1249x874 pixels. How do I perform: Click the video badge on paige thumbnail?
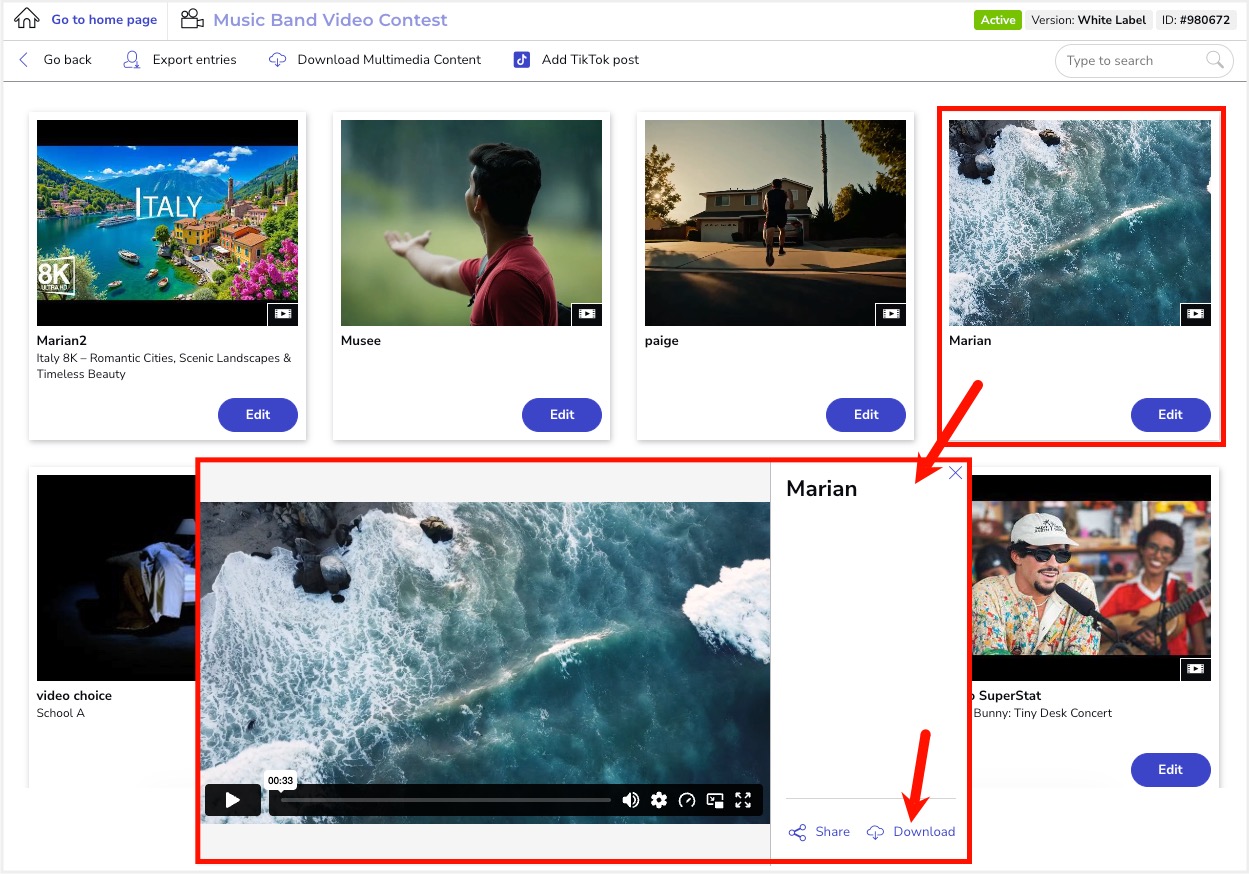[891, 314]
